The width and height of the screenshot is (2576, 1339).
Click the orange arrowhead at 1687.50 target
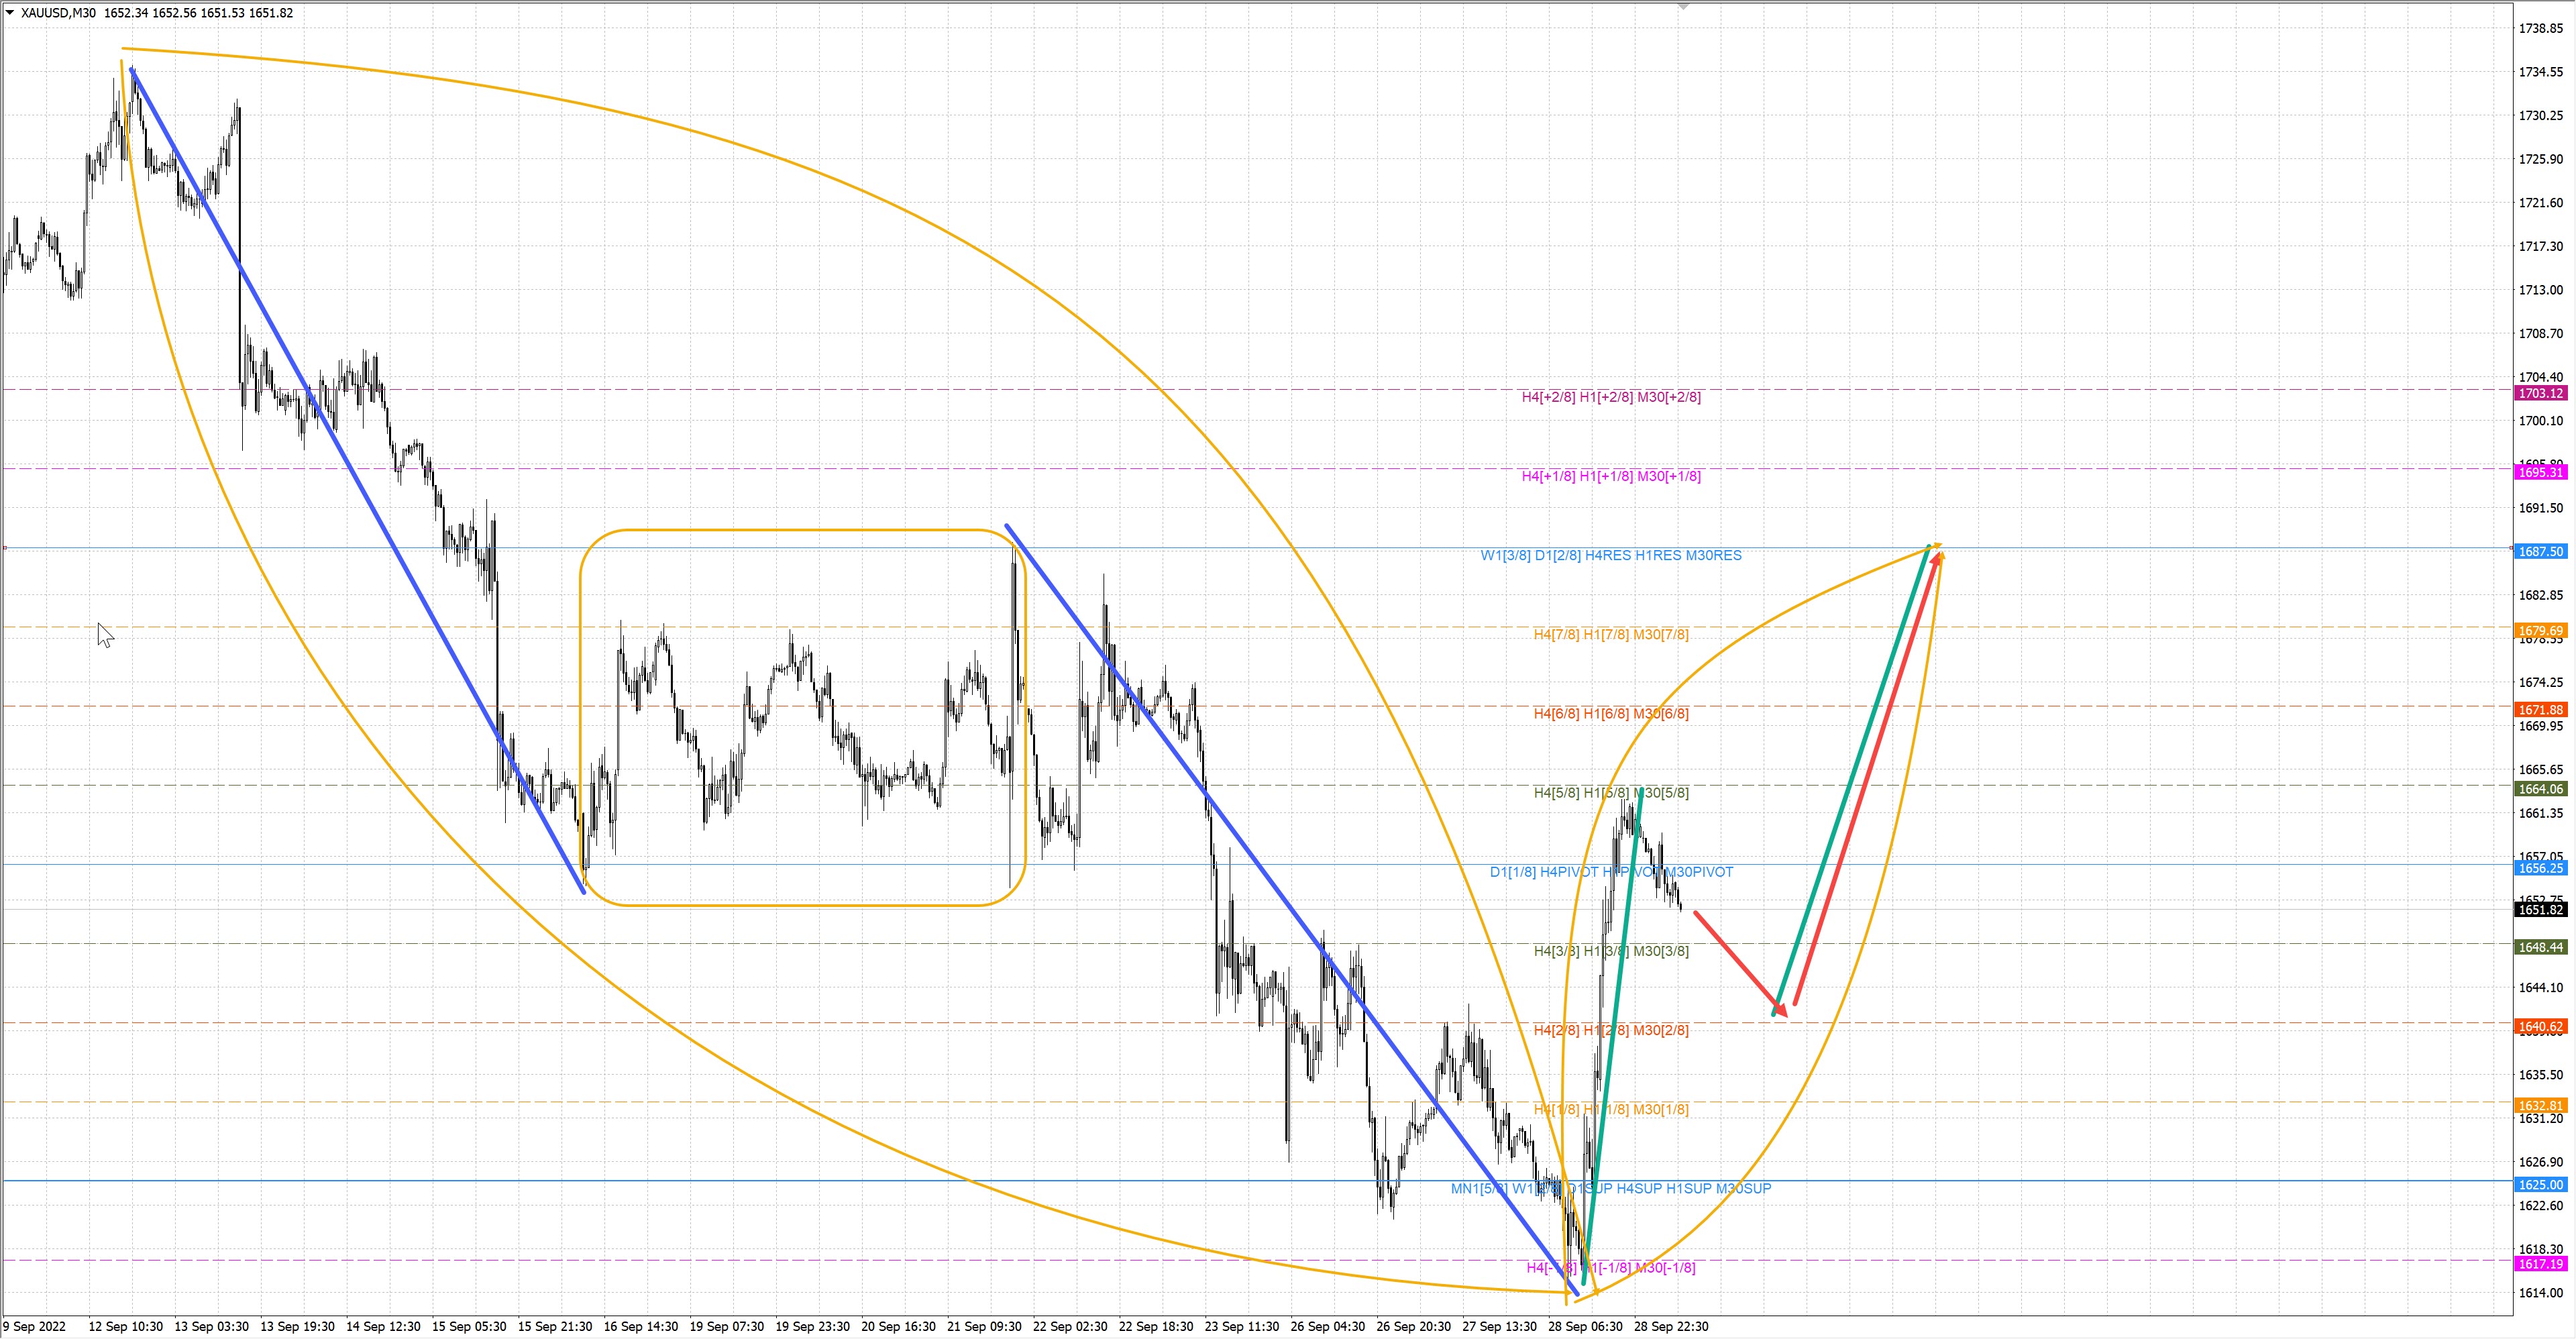pos(1938,546)
